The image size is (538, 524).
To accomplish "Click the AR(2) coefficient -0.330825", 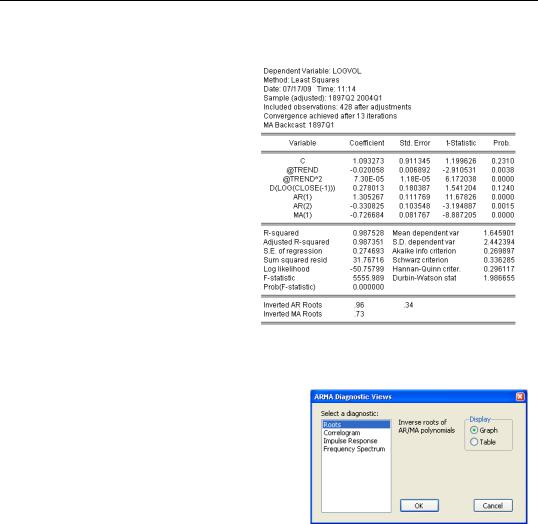I will click(x=367, y=206).
